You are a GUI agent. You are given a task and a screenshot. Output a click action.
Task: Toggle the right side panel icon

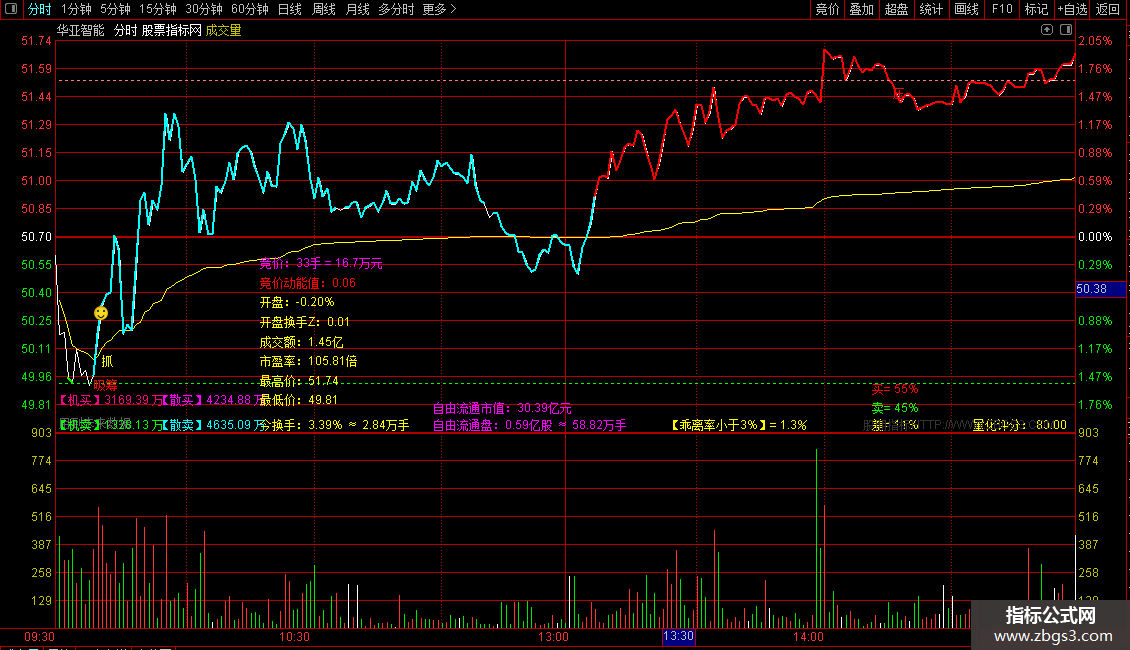click(x=1066, y=30)
